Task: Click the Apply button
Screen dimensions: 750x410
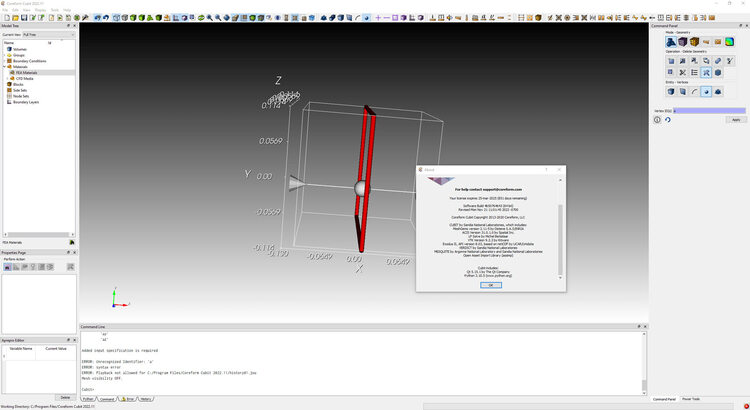Action: tap(736, 119)
